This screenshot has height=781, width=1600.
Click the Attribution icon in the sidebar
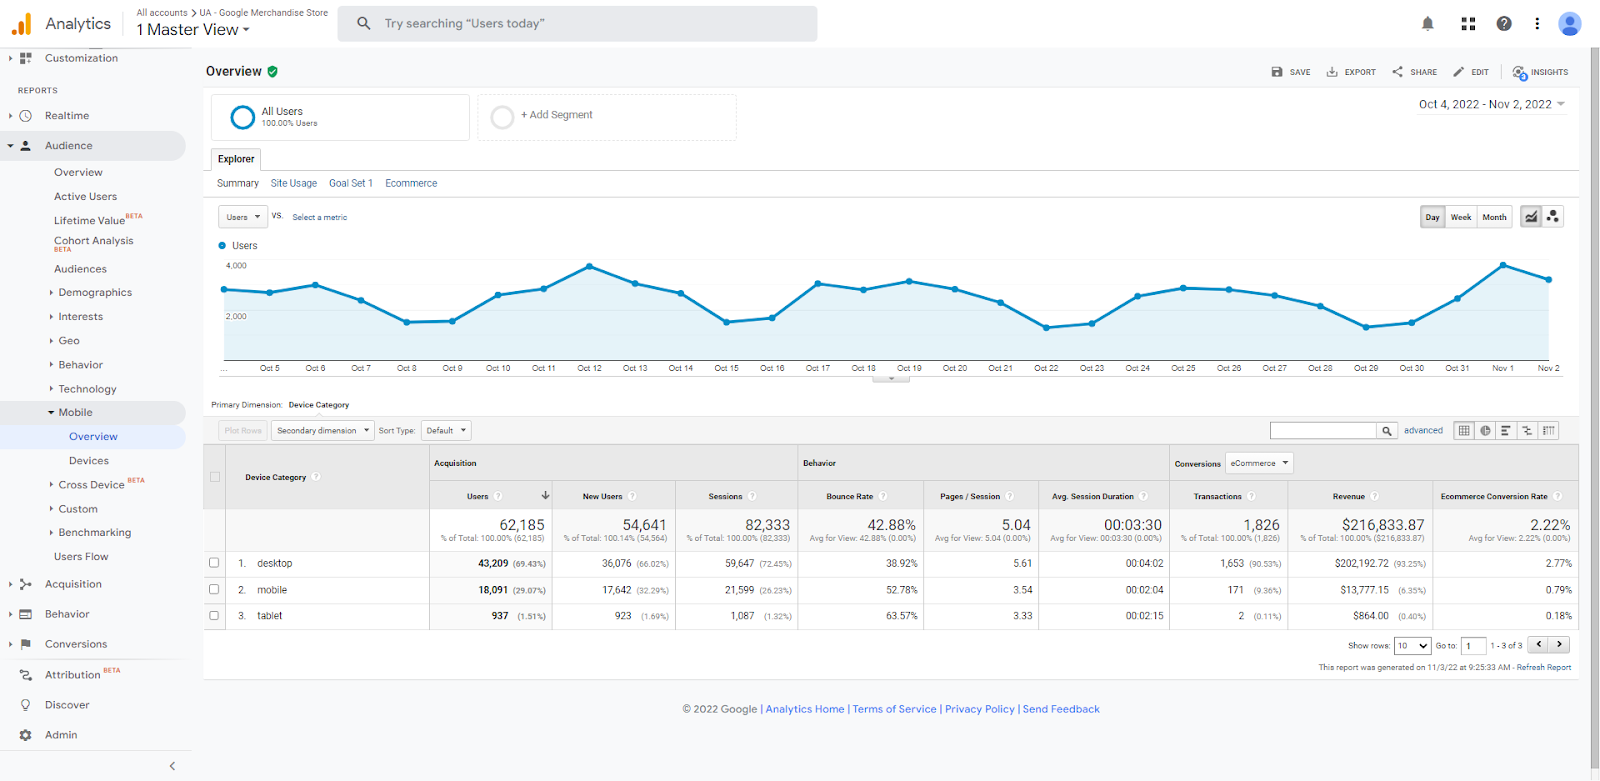(25, 675)
